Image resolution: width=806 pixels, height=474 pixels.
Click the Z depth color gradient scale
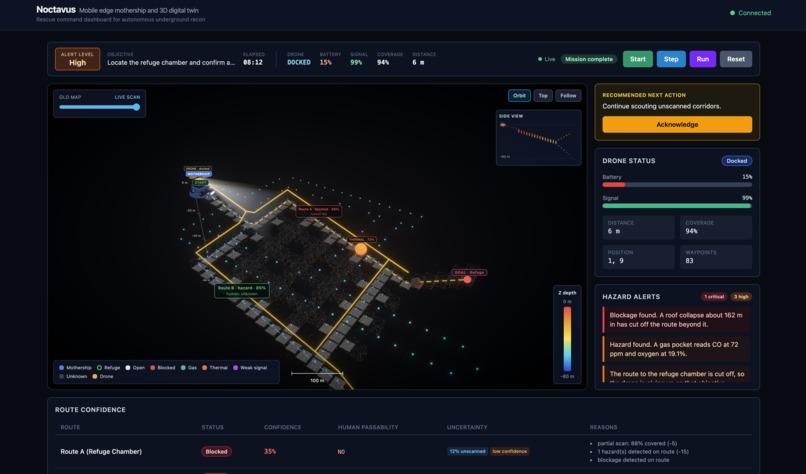tap(567, 339)
